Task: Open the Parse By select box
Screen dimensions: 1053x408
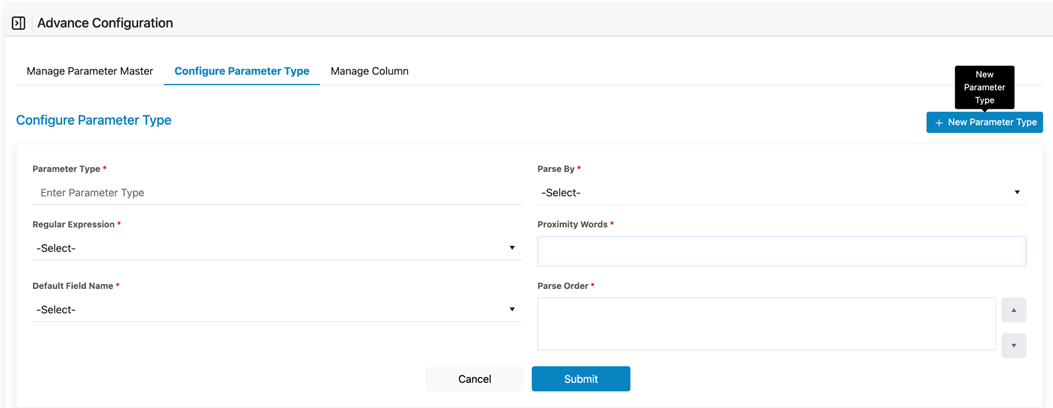Action: point(780,193)
